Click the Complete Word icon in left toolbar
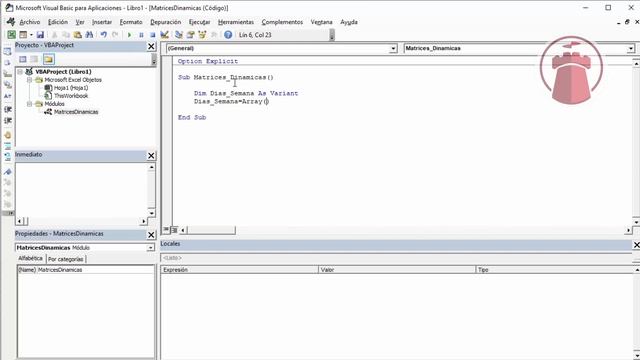This screenshot has height=360, width=640. [7, 96]
